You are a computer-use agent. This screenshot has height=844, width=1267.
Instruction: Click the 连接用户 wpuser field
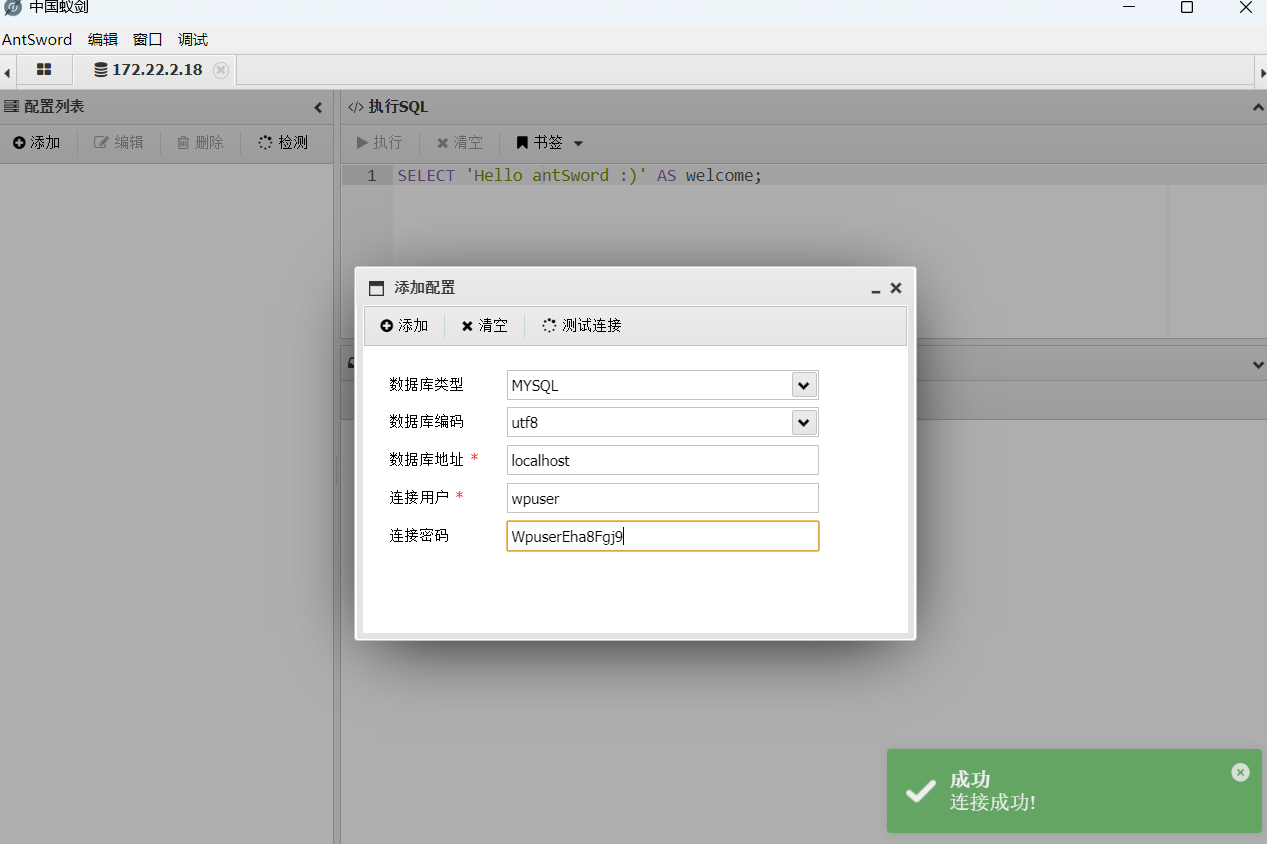663,498
